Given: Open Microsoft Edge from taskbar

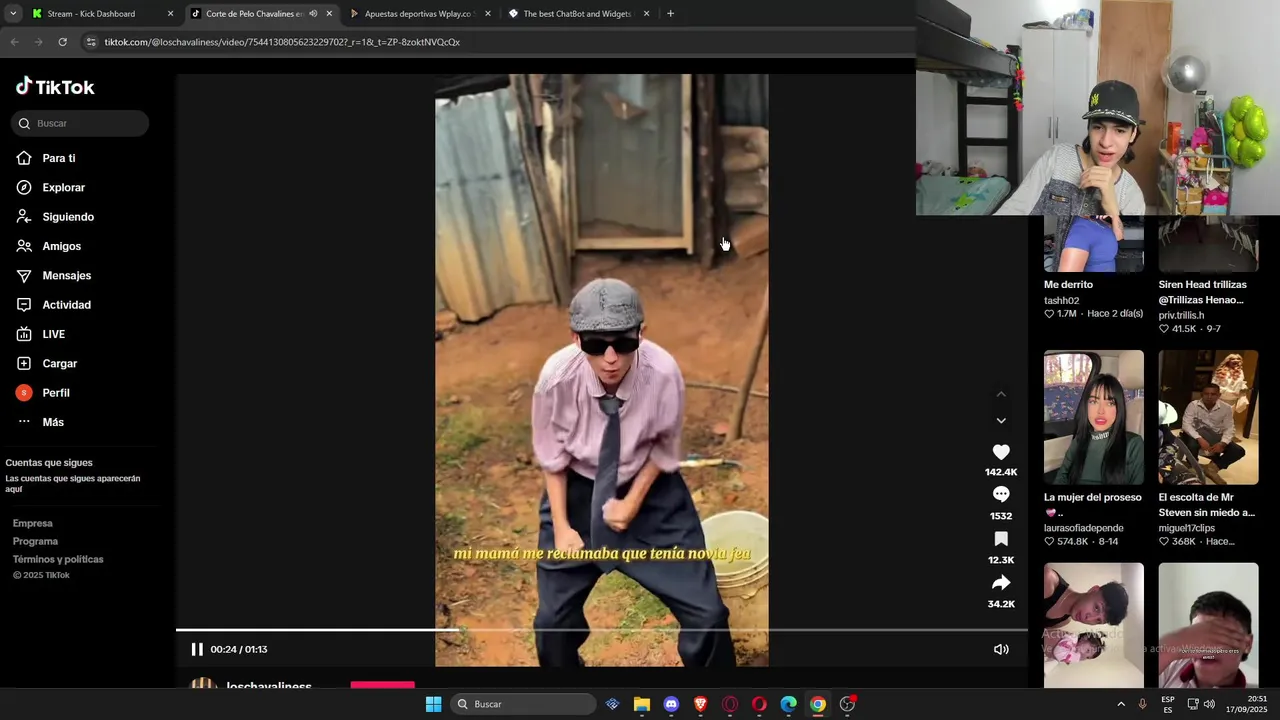Looking at the screenshot, I should click(788, 704).
